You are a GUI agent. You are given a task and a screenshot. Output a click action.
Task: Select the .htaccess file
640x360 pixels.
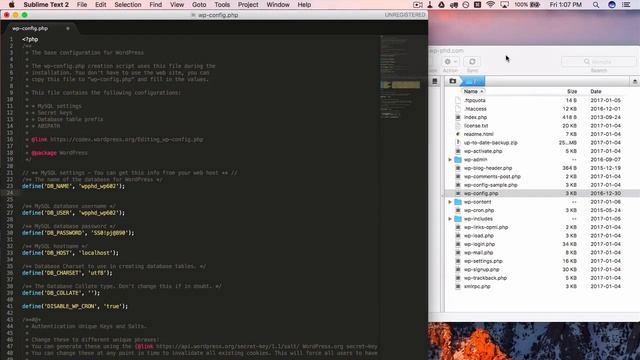[475, 109]
